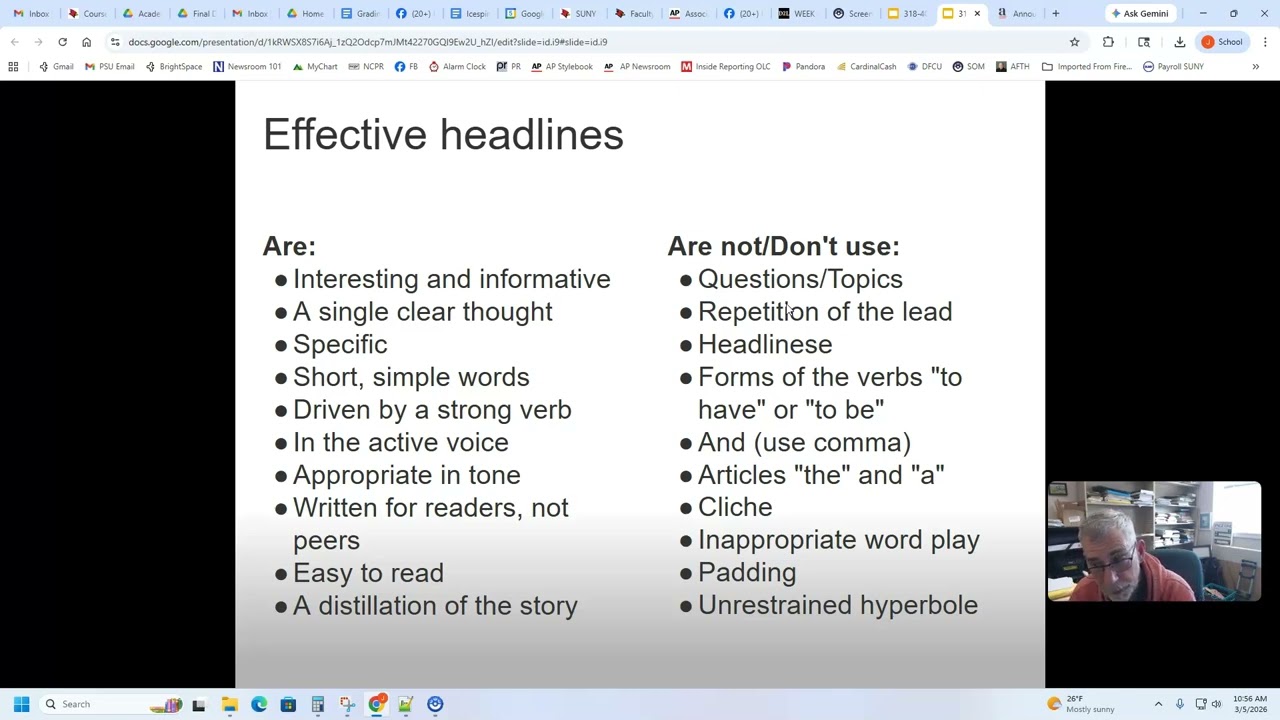Screen dimensions: 1280x720
Task: Click the 'Effective headlines' slide title
Action: [443, 135]
